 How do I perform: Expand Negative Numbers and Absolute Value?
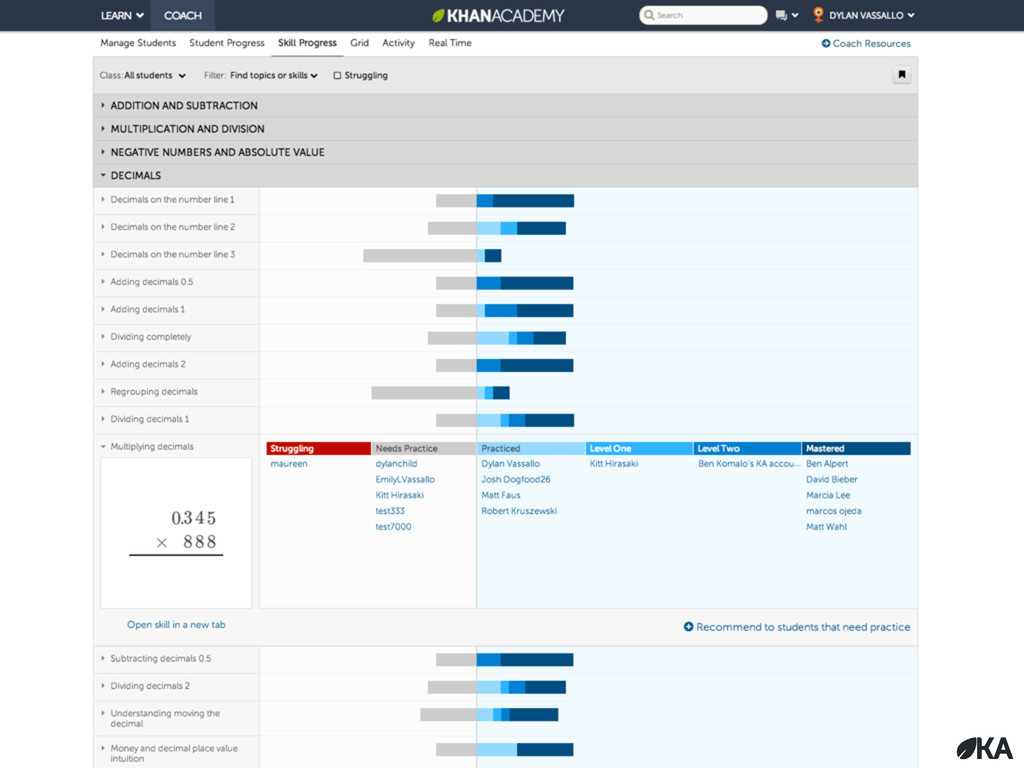coord(505,152)
